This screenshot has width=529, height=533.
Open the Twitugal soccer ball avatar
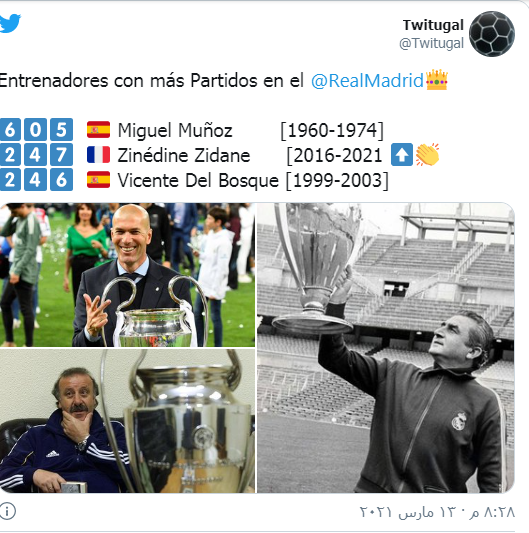pos(492,34)
